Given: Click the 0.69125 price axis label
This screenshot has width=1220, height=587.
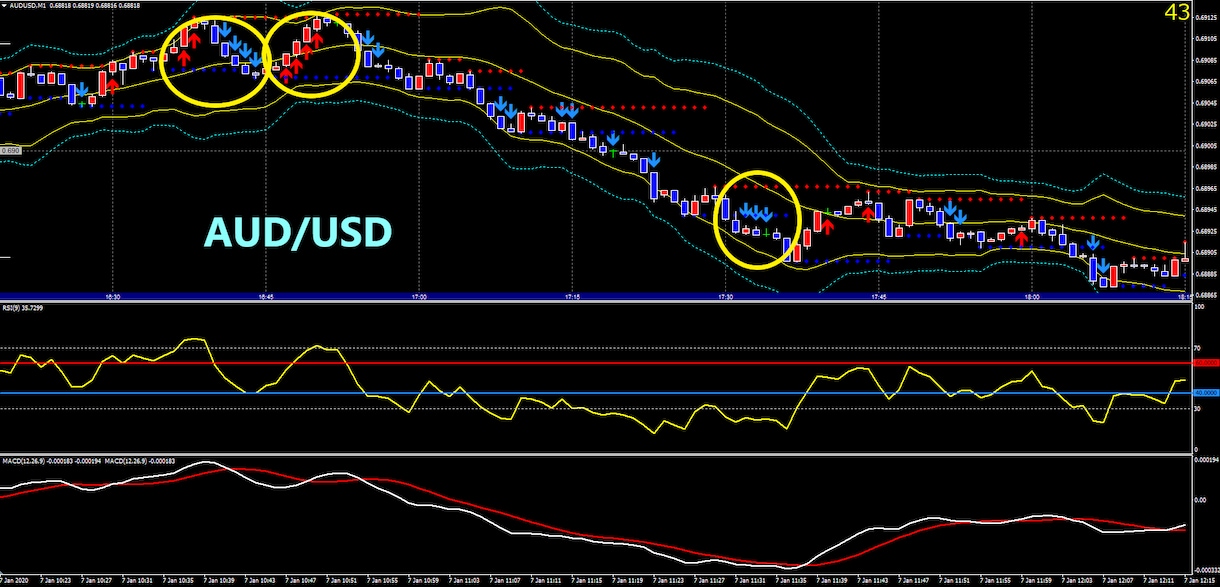Looking at the screenshot, I should pyautogui.click(x=1206, y=17).
